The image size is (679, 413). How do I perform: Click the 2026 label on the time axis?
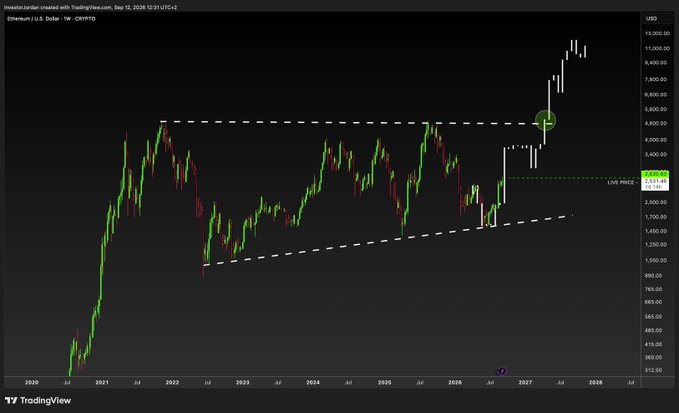click(x=455, y=383)
